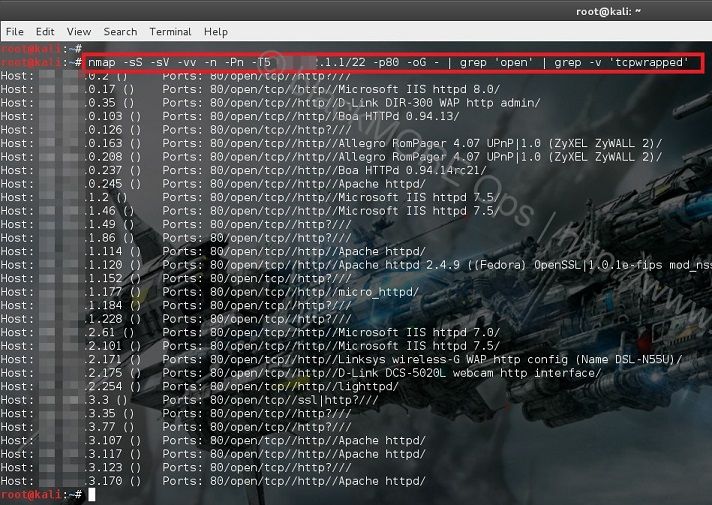Open the Terminal menu
Viewport: 712px width, 505px height.
[x=170, y=32]
